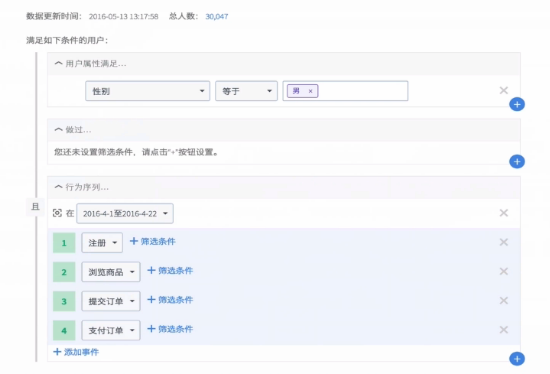Add a new behavior sequence with the bottom plus button
Viewport: 550px width, 374px height.
point(517,359)
